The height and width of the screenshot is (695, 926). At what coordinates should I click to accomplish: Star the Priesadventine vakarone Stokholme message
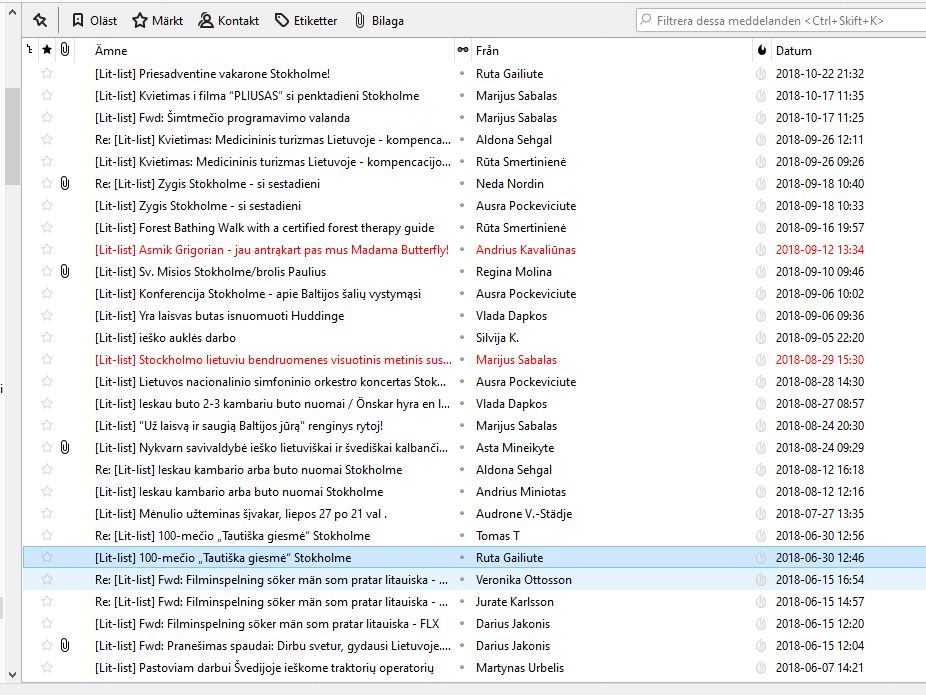pos(46,74)
